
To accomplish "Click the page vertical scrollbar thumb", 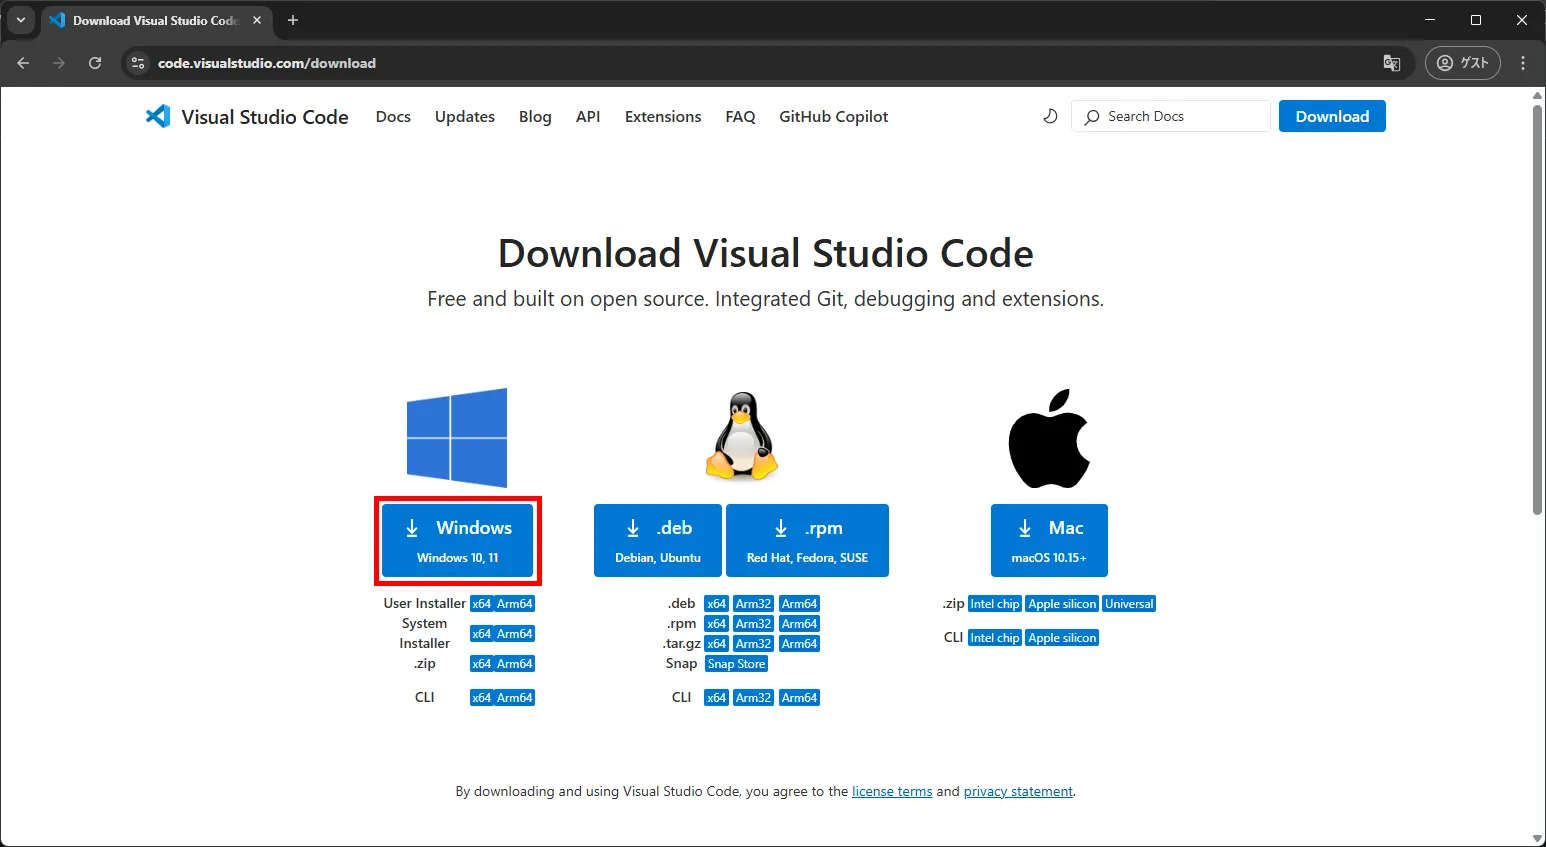I will click(1538, 309).
